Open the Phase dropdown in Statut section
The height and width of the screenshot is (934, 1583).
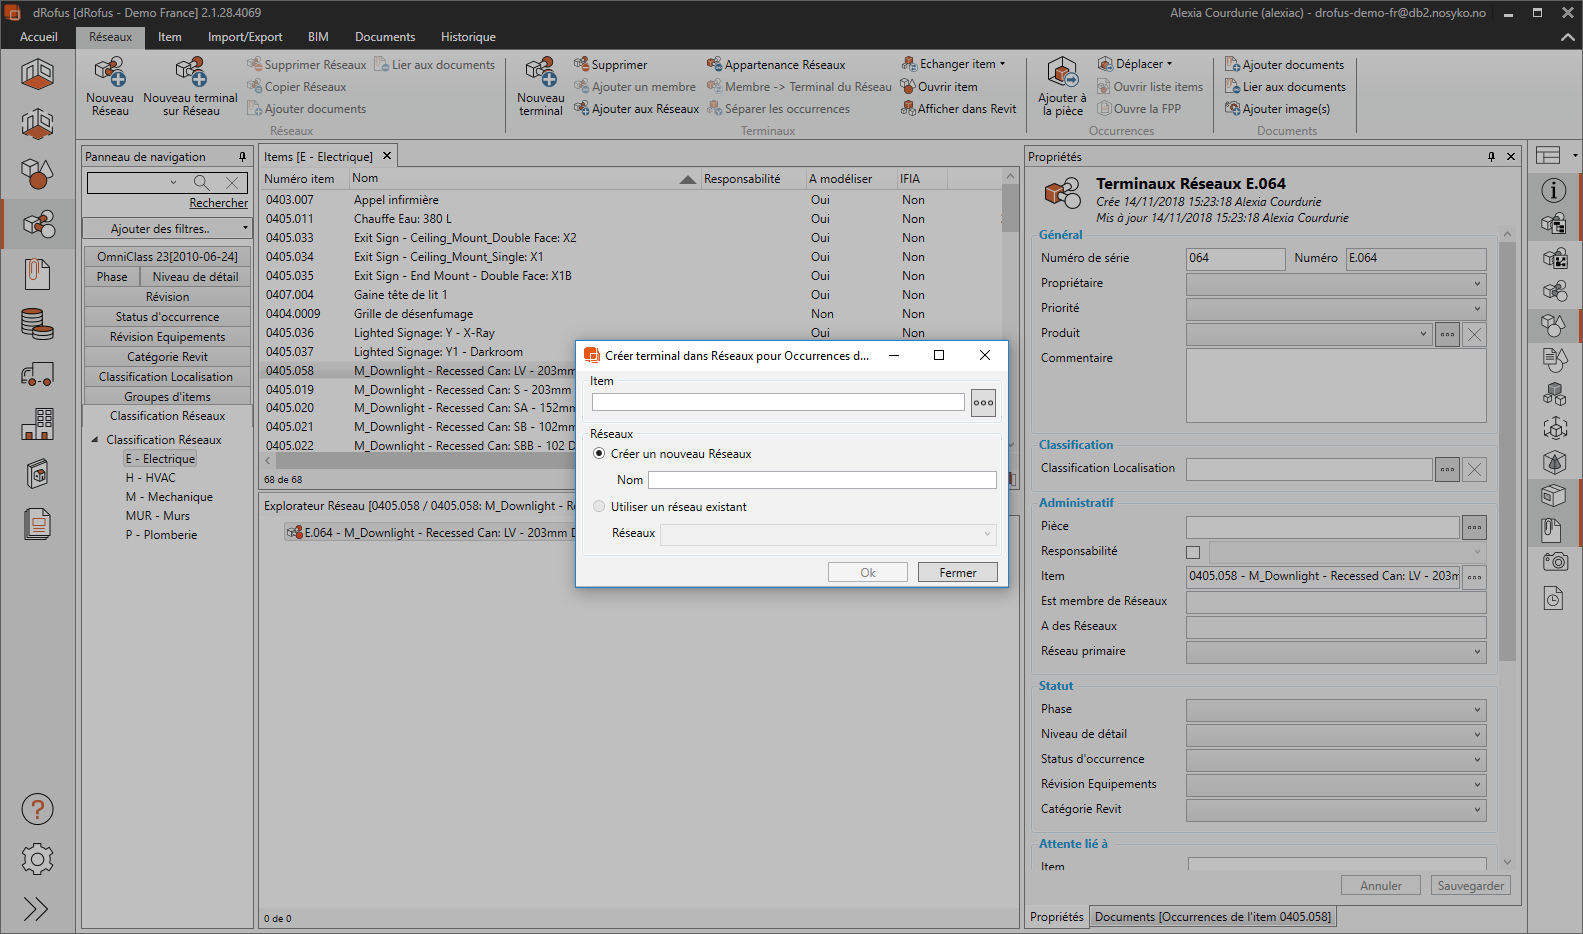[1335, 710]
